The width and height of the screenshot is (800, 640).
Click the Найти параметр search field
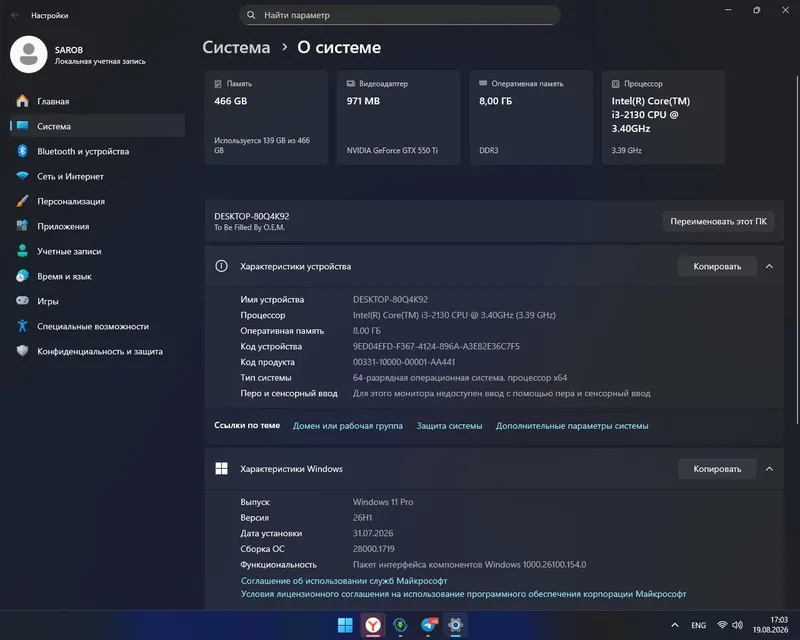point(400,15)
